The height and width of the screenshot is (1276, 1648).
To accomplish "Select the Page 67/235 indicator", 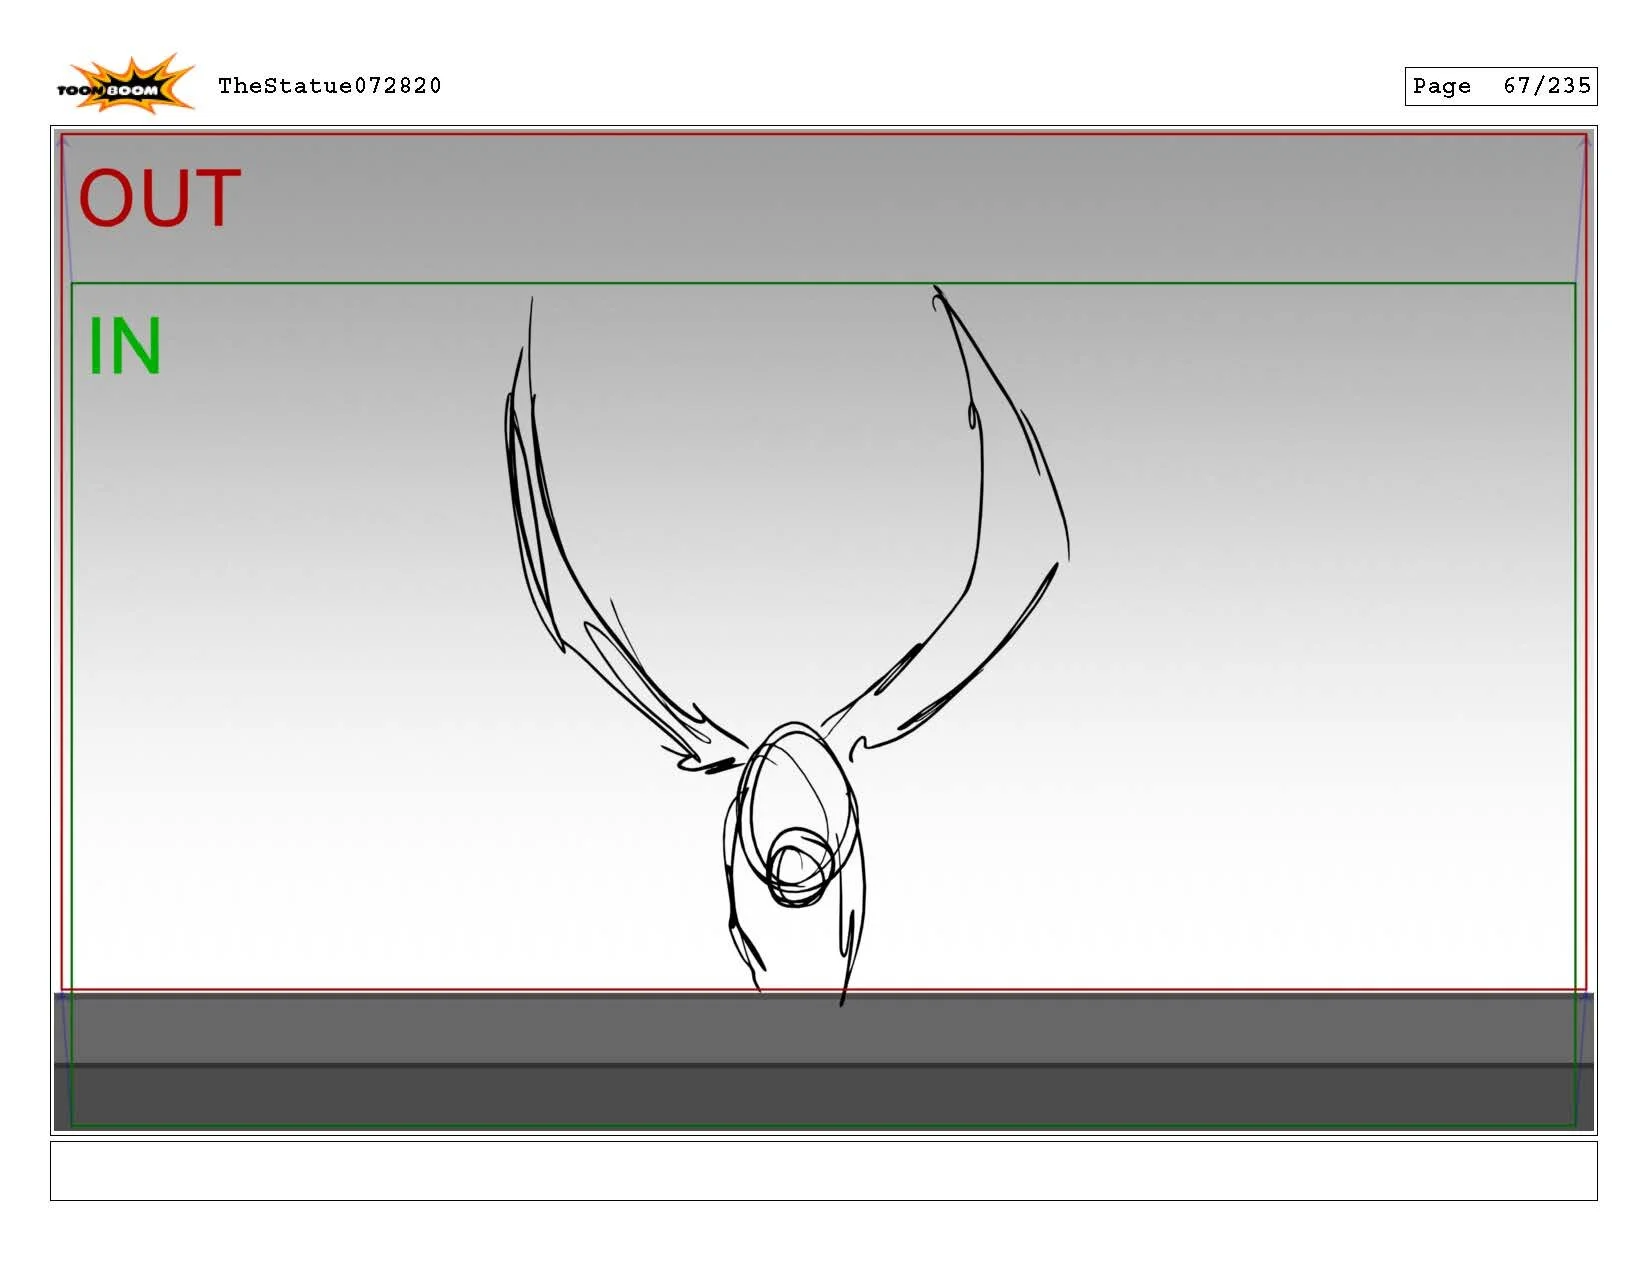I will (x=1500, y=86).
